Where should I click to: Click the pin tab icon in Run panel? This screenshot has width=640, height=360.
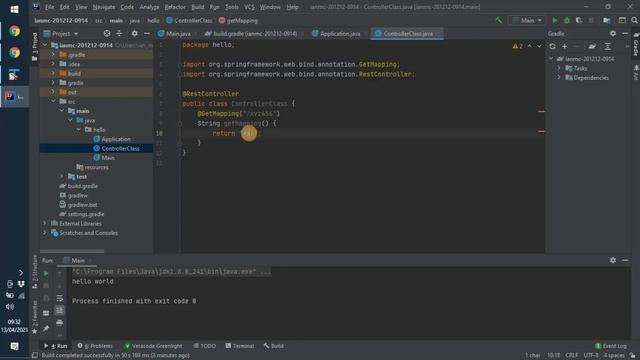pyautogui.click(x=46, y=328)
